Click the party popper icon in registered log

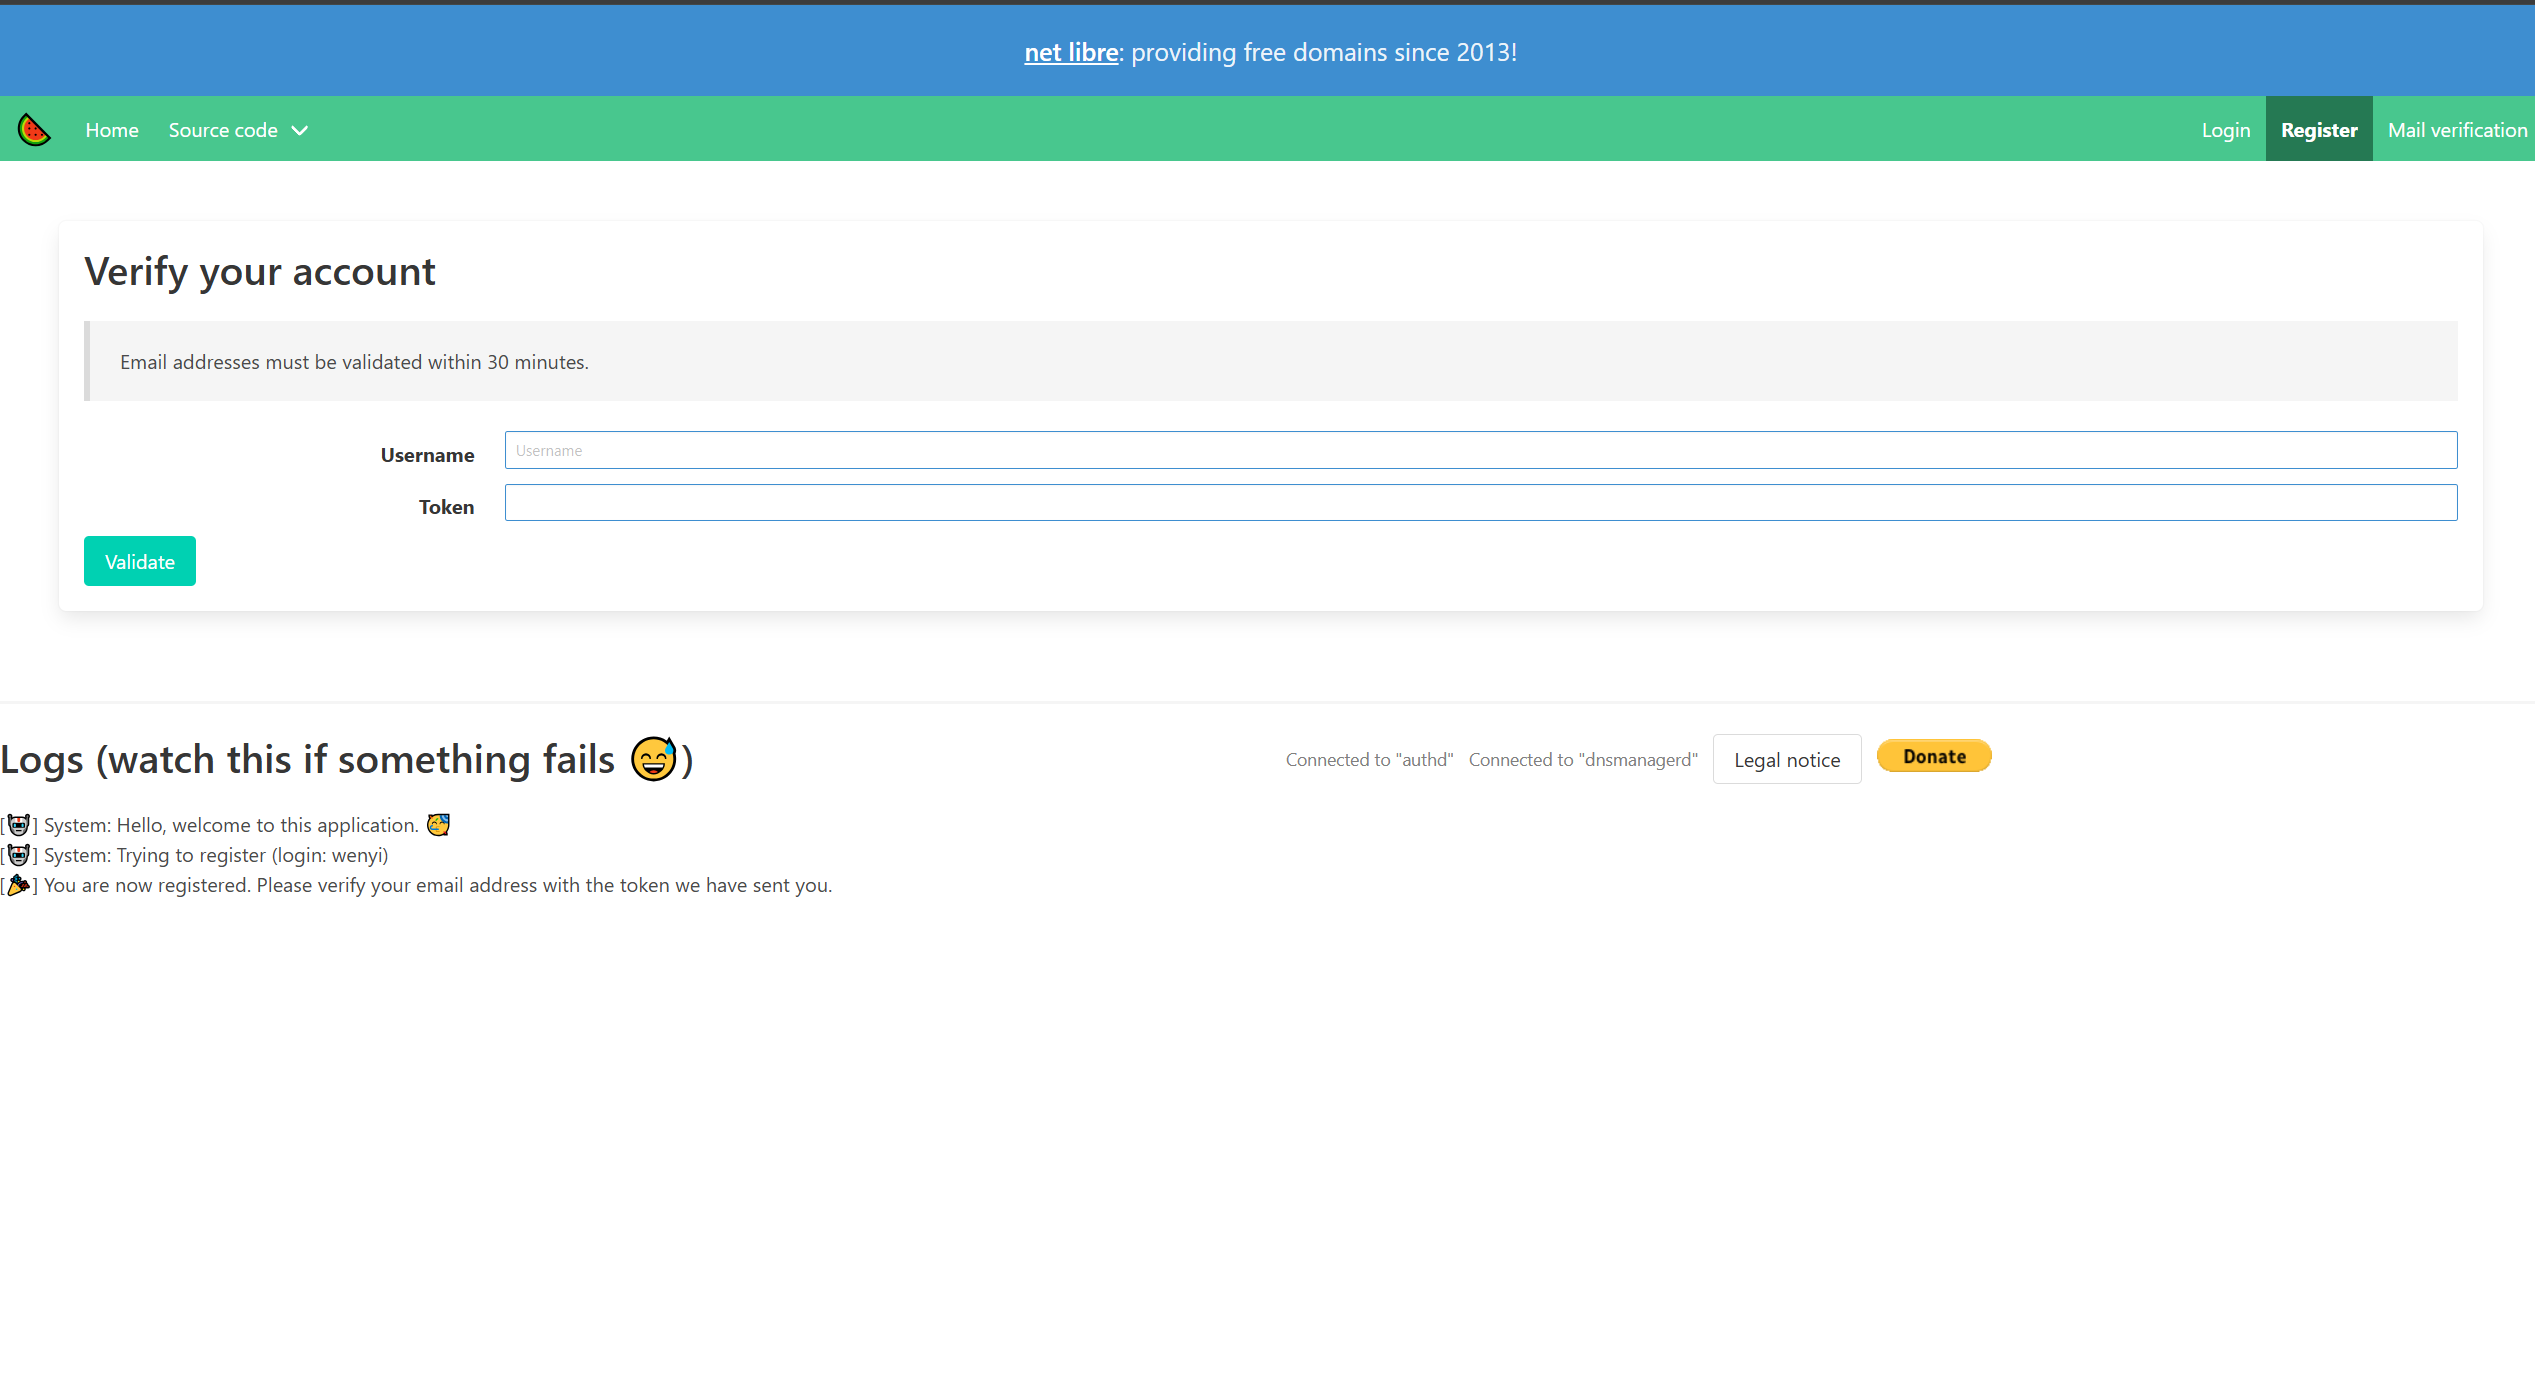(19, 885)
